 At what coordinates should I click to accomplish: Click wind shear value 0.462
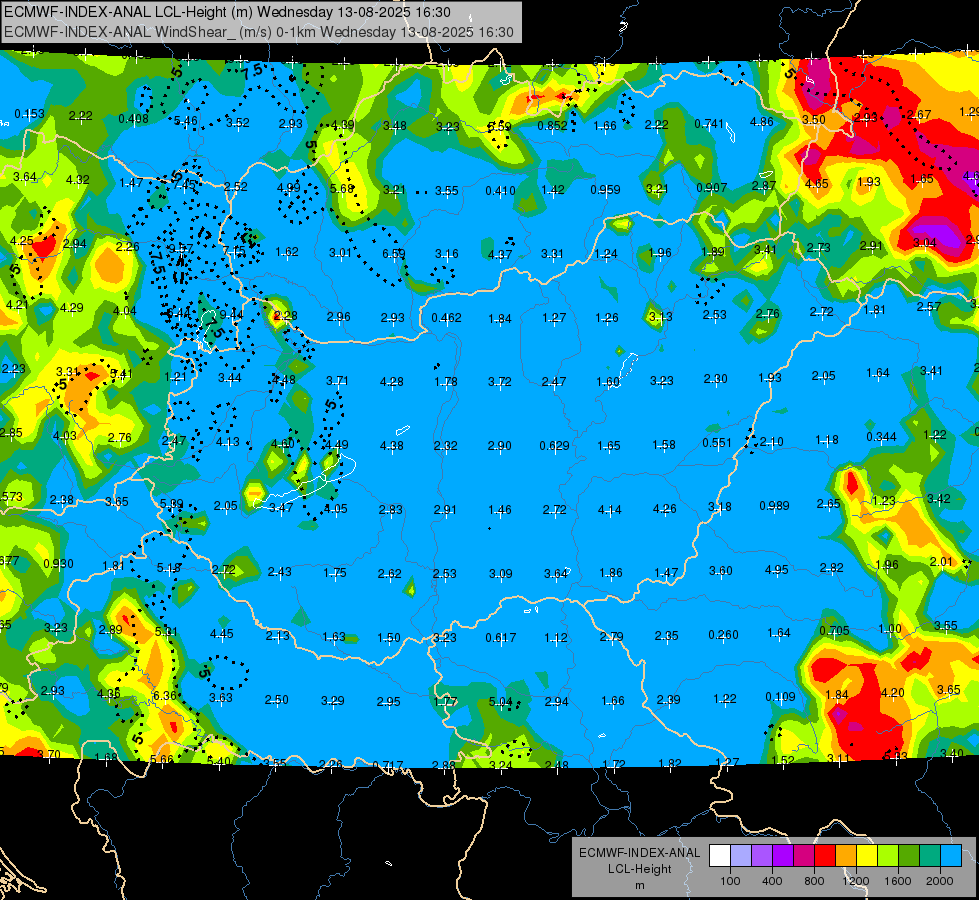446,318
